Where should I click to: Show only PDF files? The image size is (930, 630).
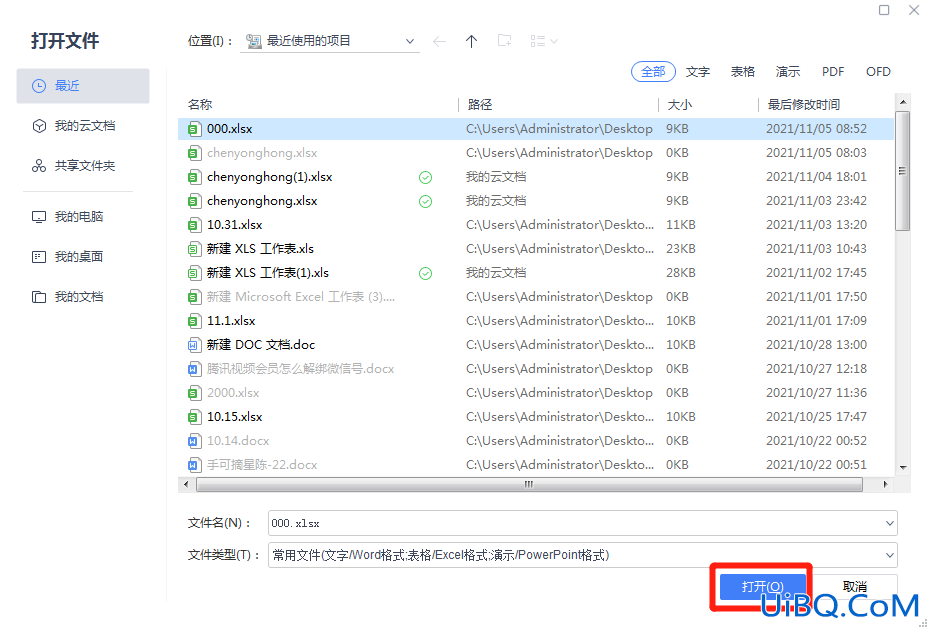pos(833,72)
